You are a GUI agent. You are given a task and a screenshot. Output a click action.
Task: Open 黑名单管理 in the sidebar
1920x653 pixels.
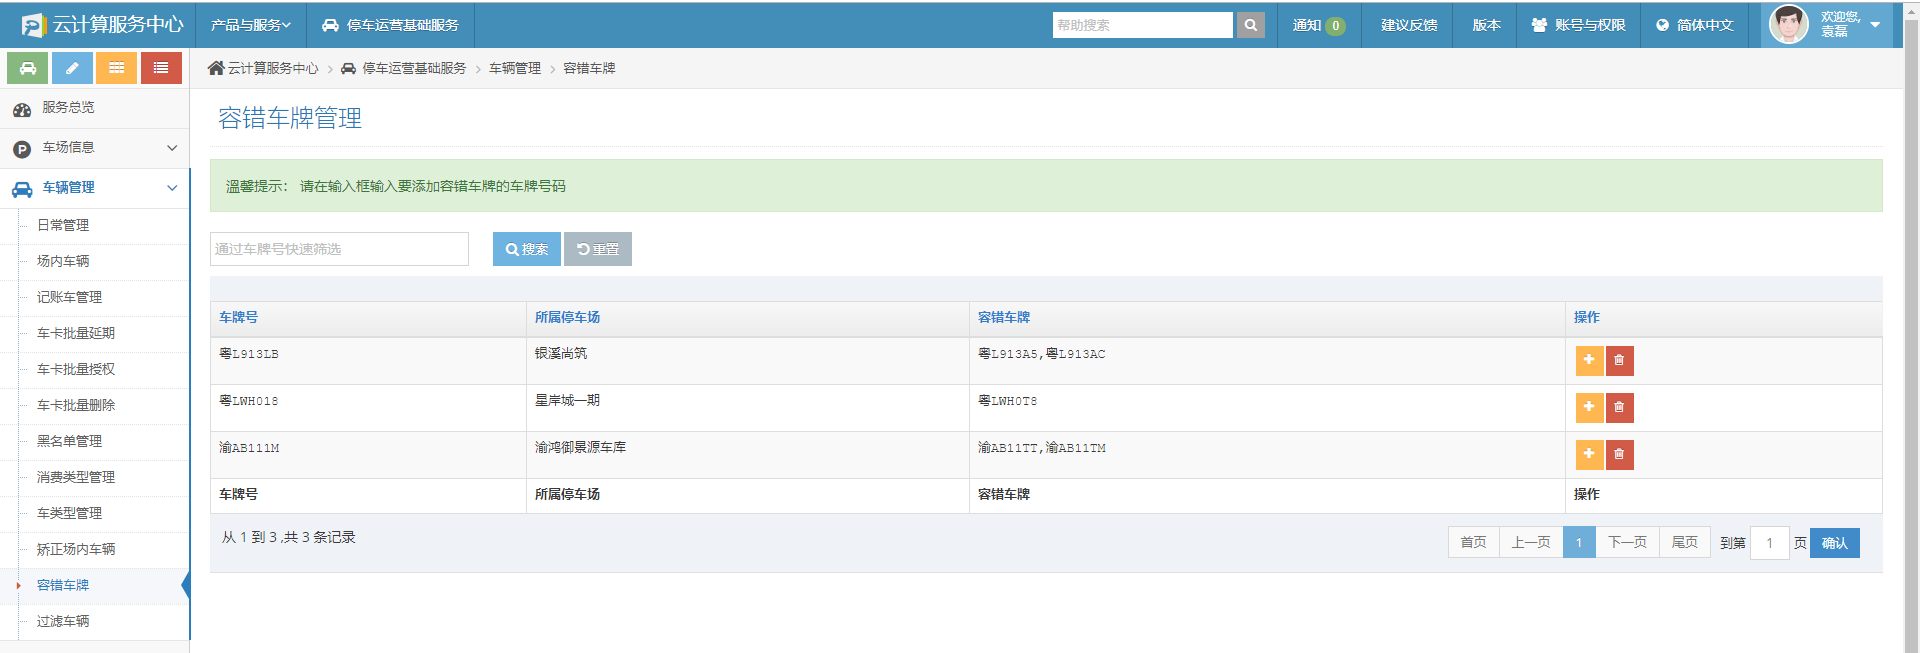69,441
